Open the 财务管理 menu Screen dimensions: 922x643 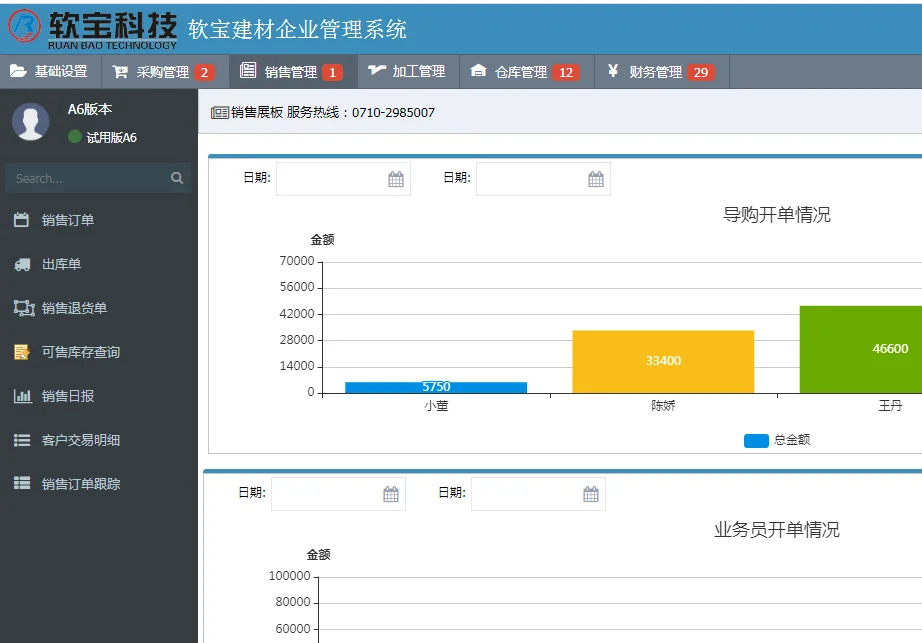662,72
